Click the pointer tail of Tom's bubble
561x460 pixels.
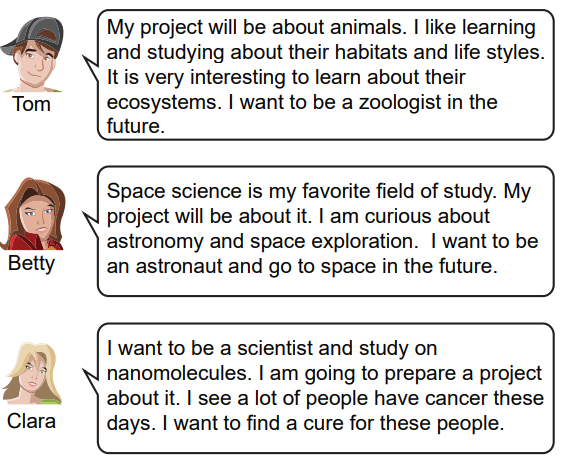(91, 67)
